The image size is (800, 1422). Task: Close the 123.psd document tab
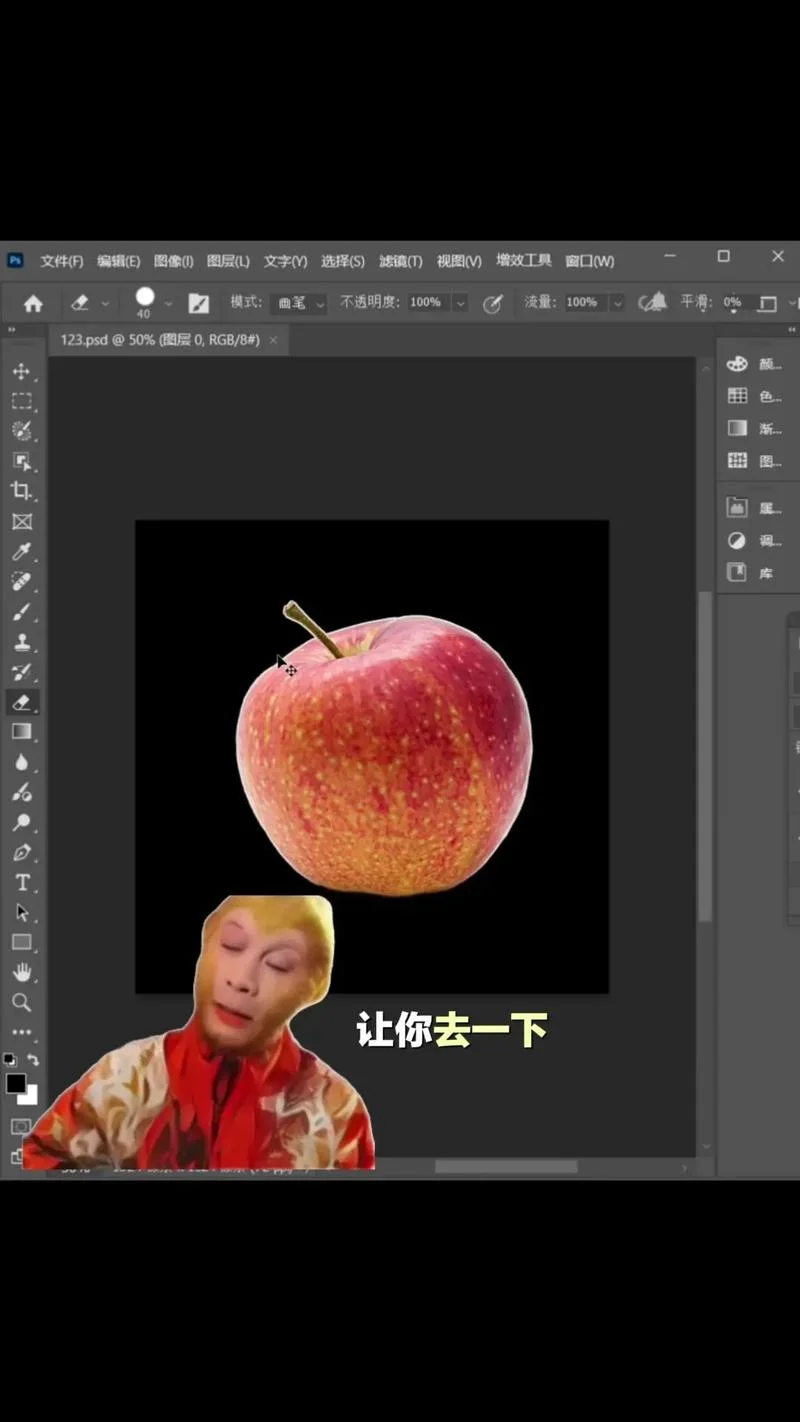pyautogui.click(x=273, y=340)
